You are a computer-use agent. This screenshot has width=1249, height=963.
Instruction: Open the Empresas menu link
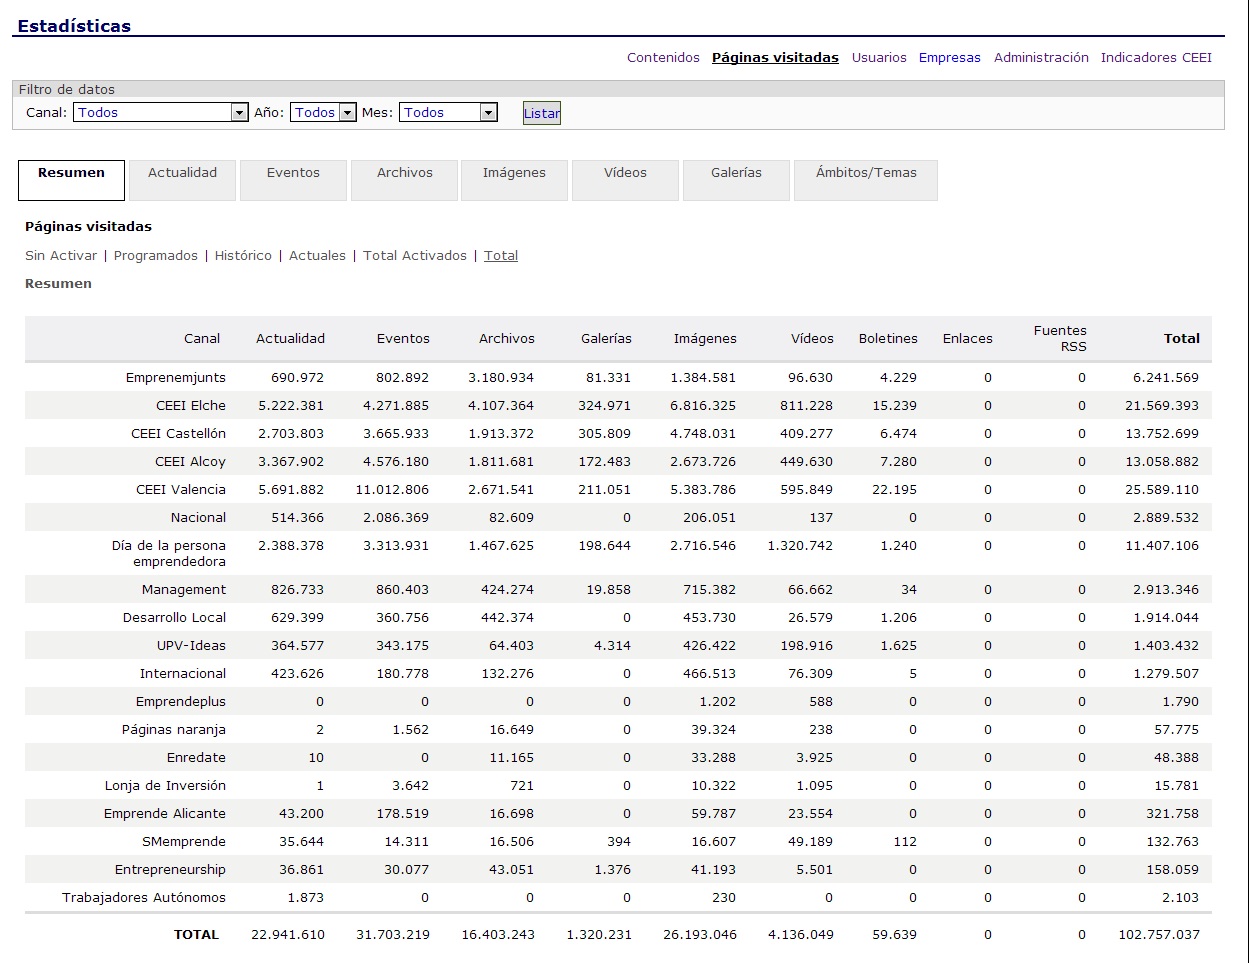pos(949,58)
